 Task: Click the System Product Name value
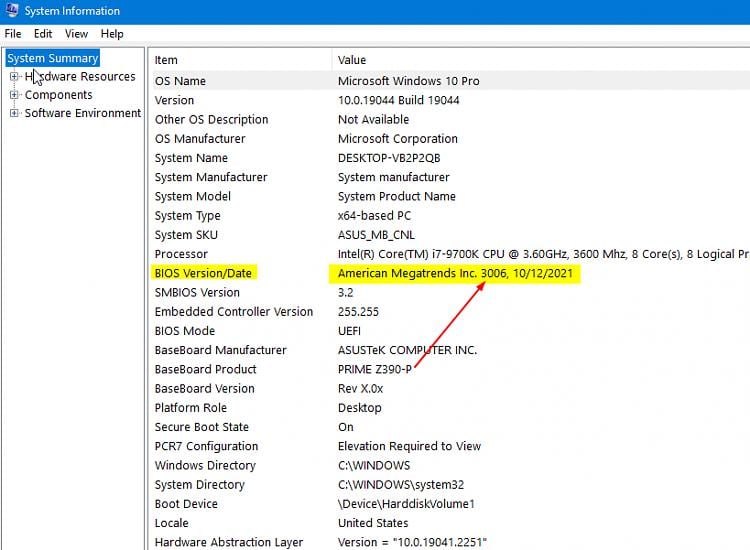click(397, 196)
